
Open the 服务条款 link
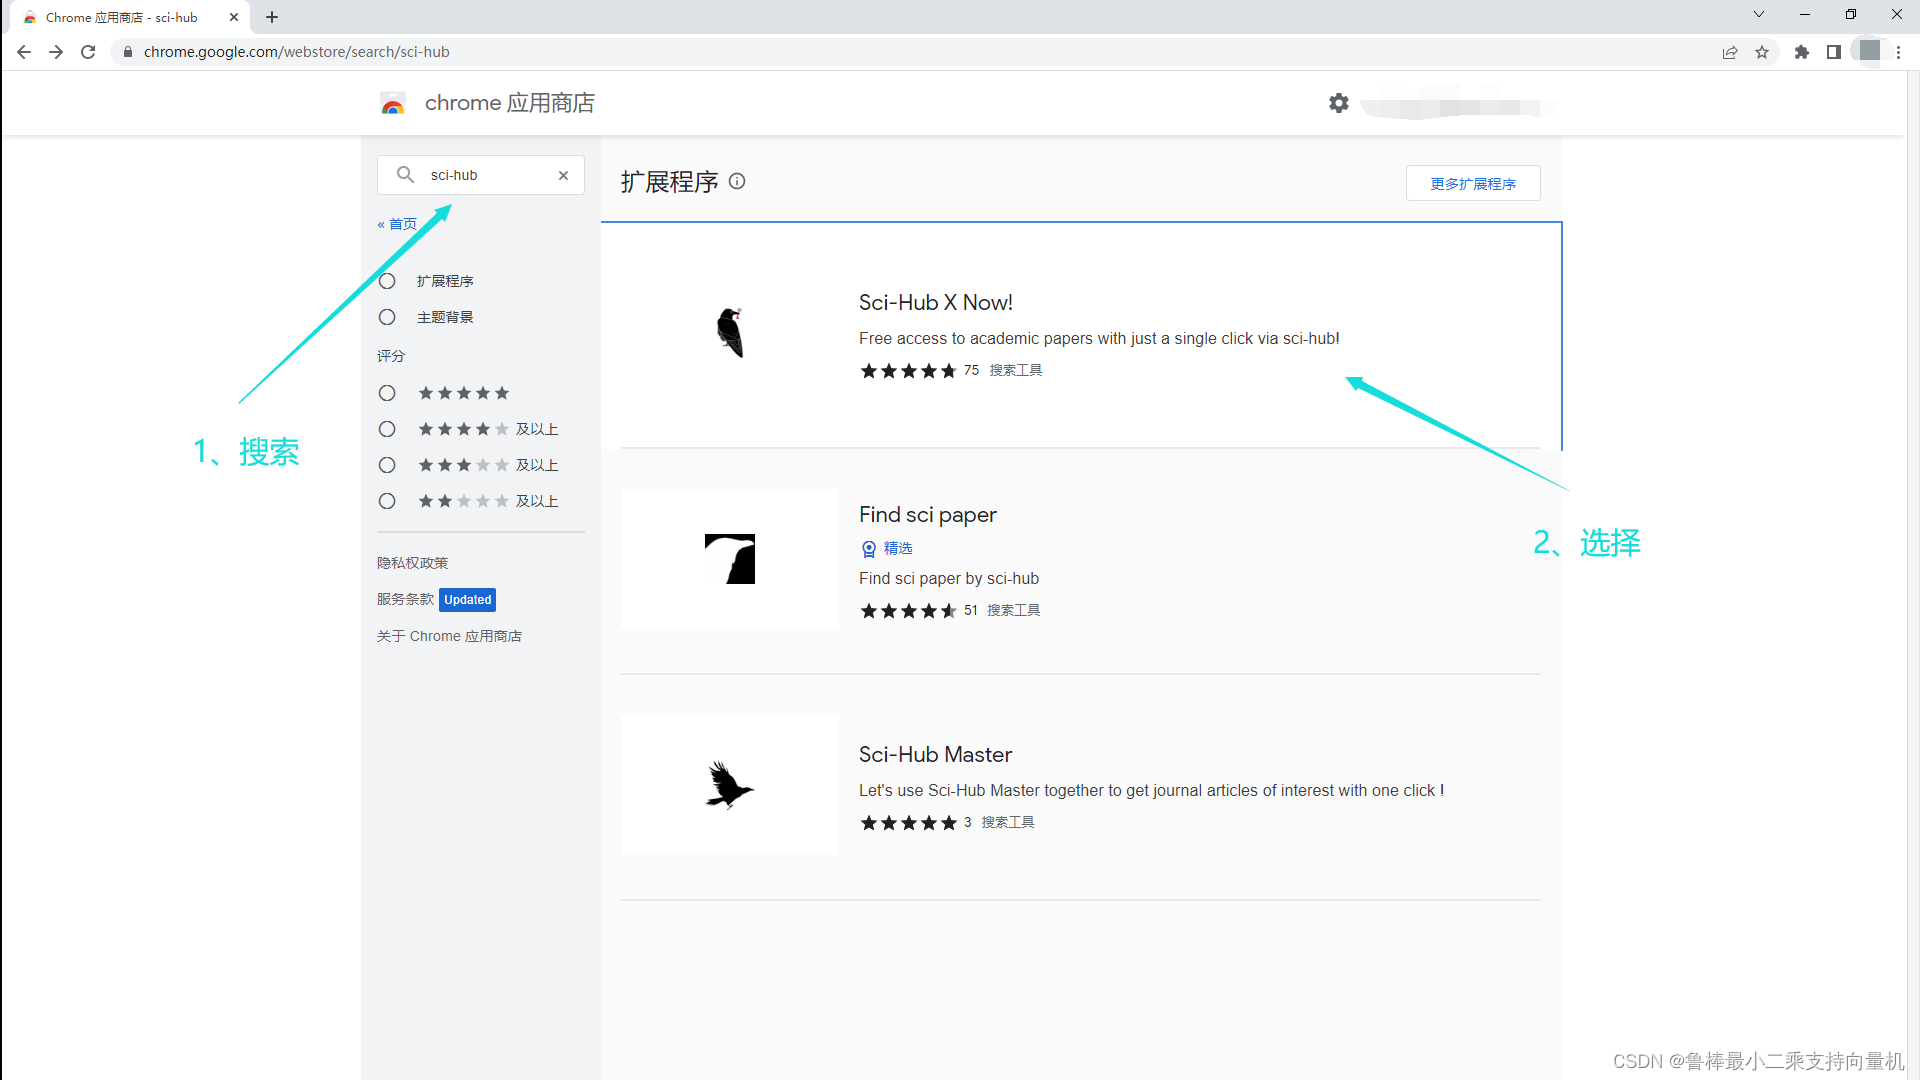point(405,599)
